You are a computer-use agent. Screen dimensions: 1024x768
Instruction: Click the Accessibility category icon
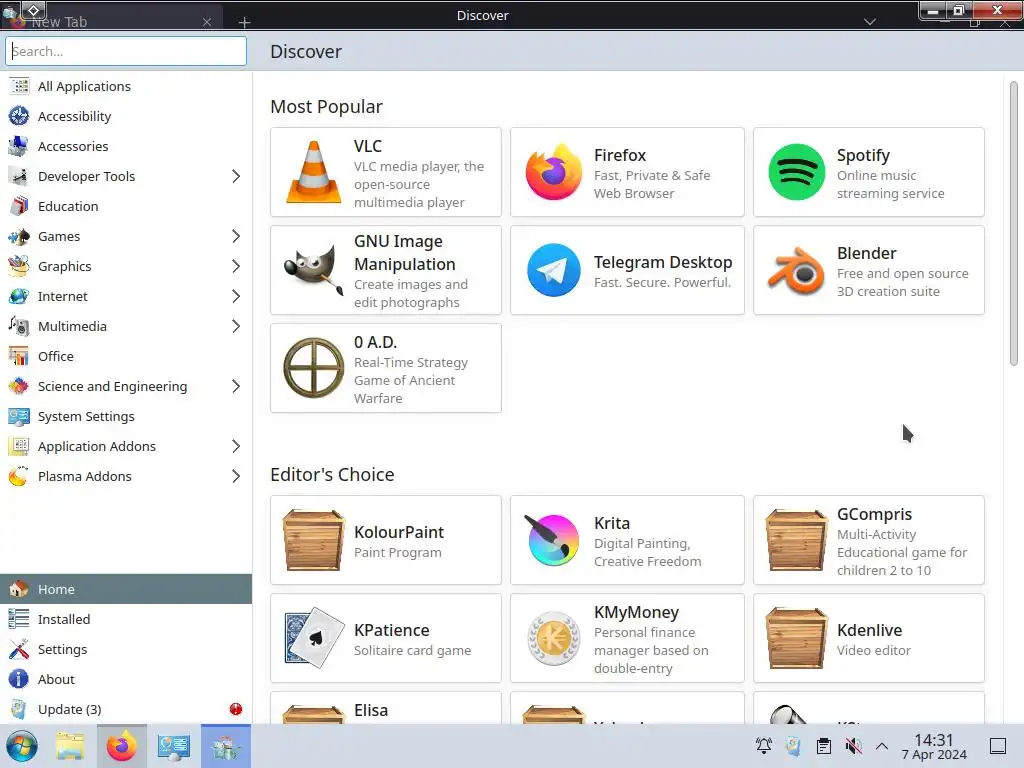click(x=19, y=116)
